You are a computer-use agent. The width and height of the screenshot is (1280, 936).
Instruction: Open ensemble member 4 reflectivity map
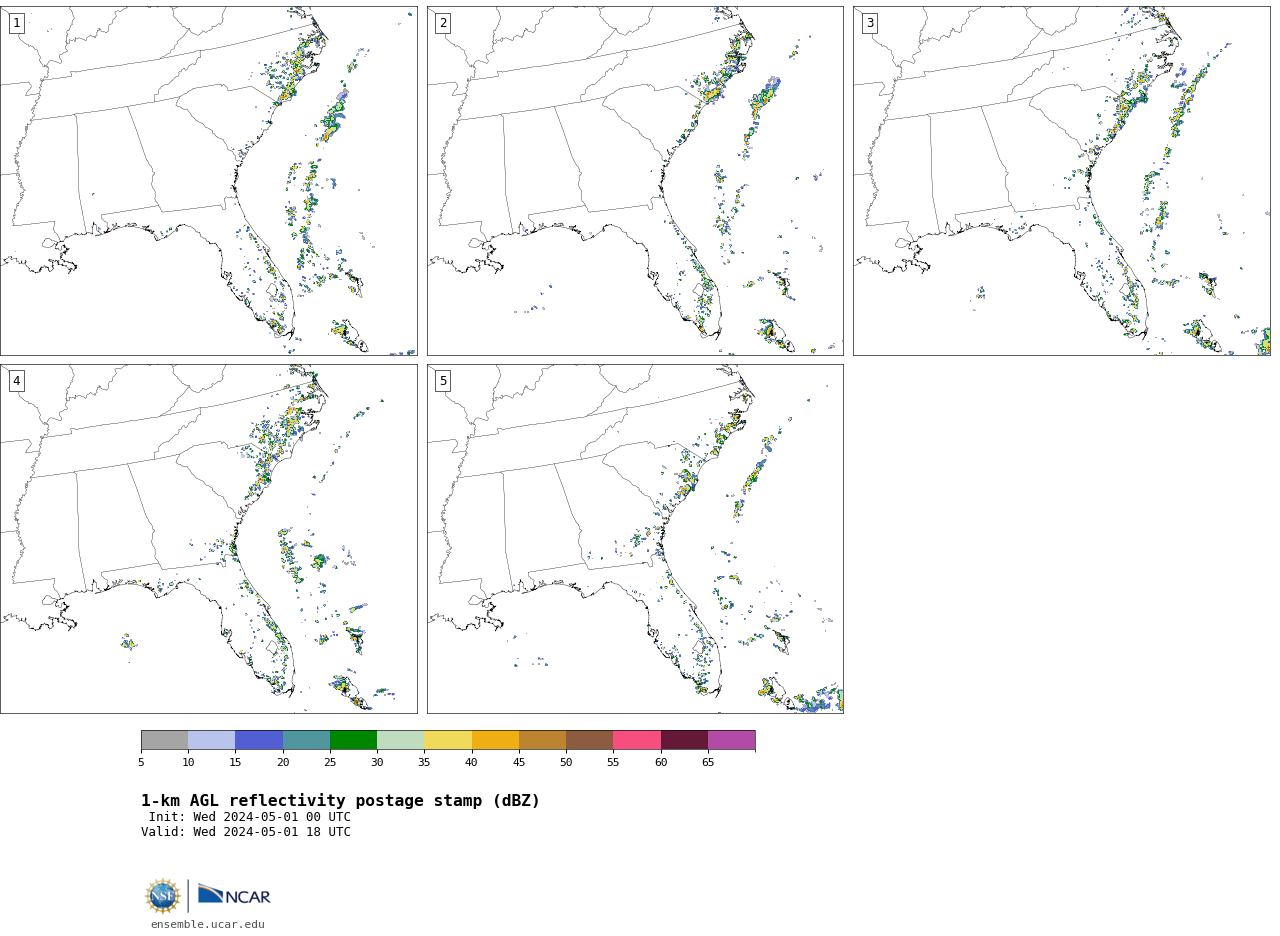click(209, 539)
